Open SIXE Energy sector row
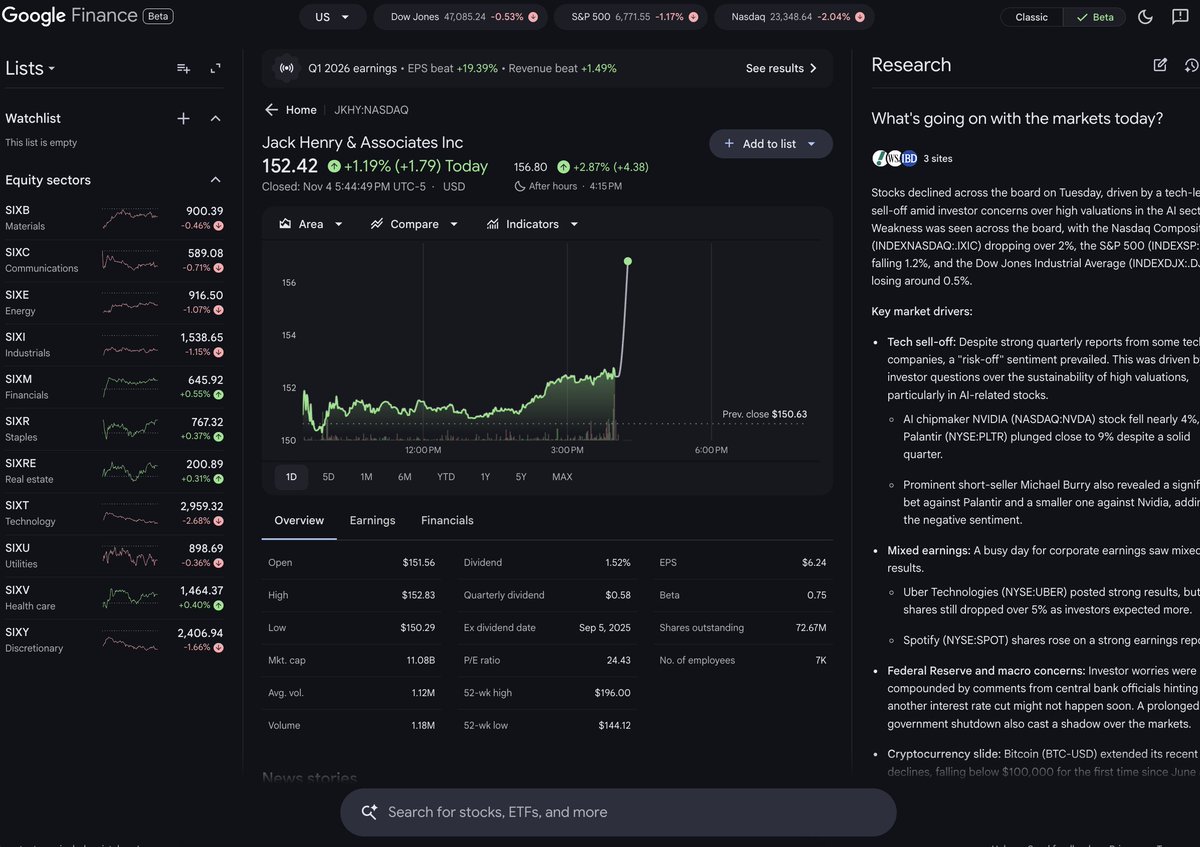This screenshot has height=847, width=1200. point(114,302)
